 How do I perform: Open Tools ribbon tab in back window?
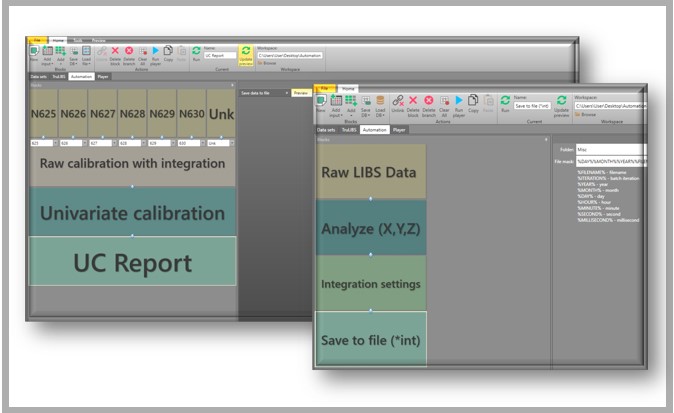[78, 40]
